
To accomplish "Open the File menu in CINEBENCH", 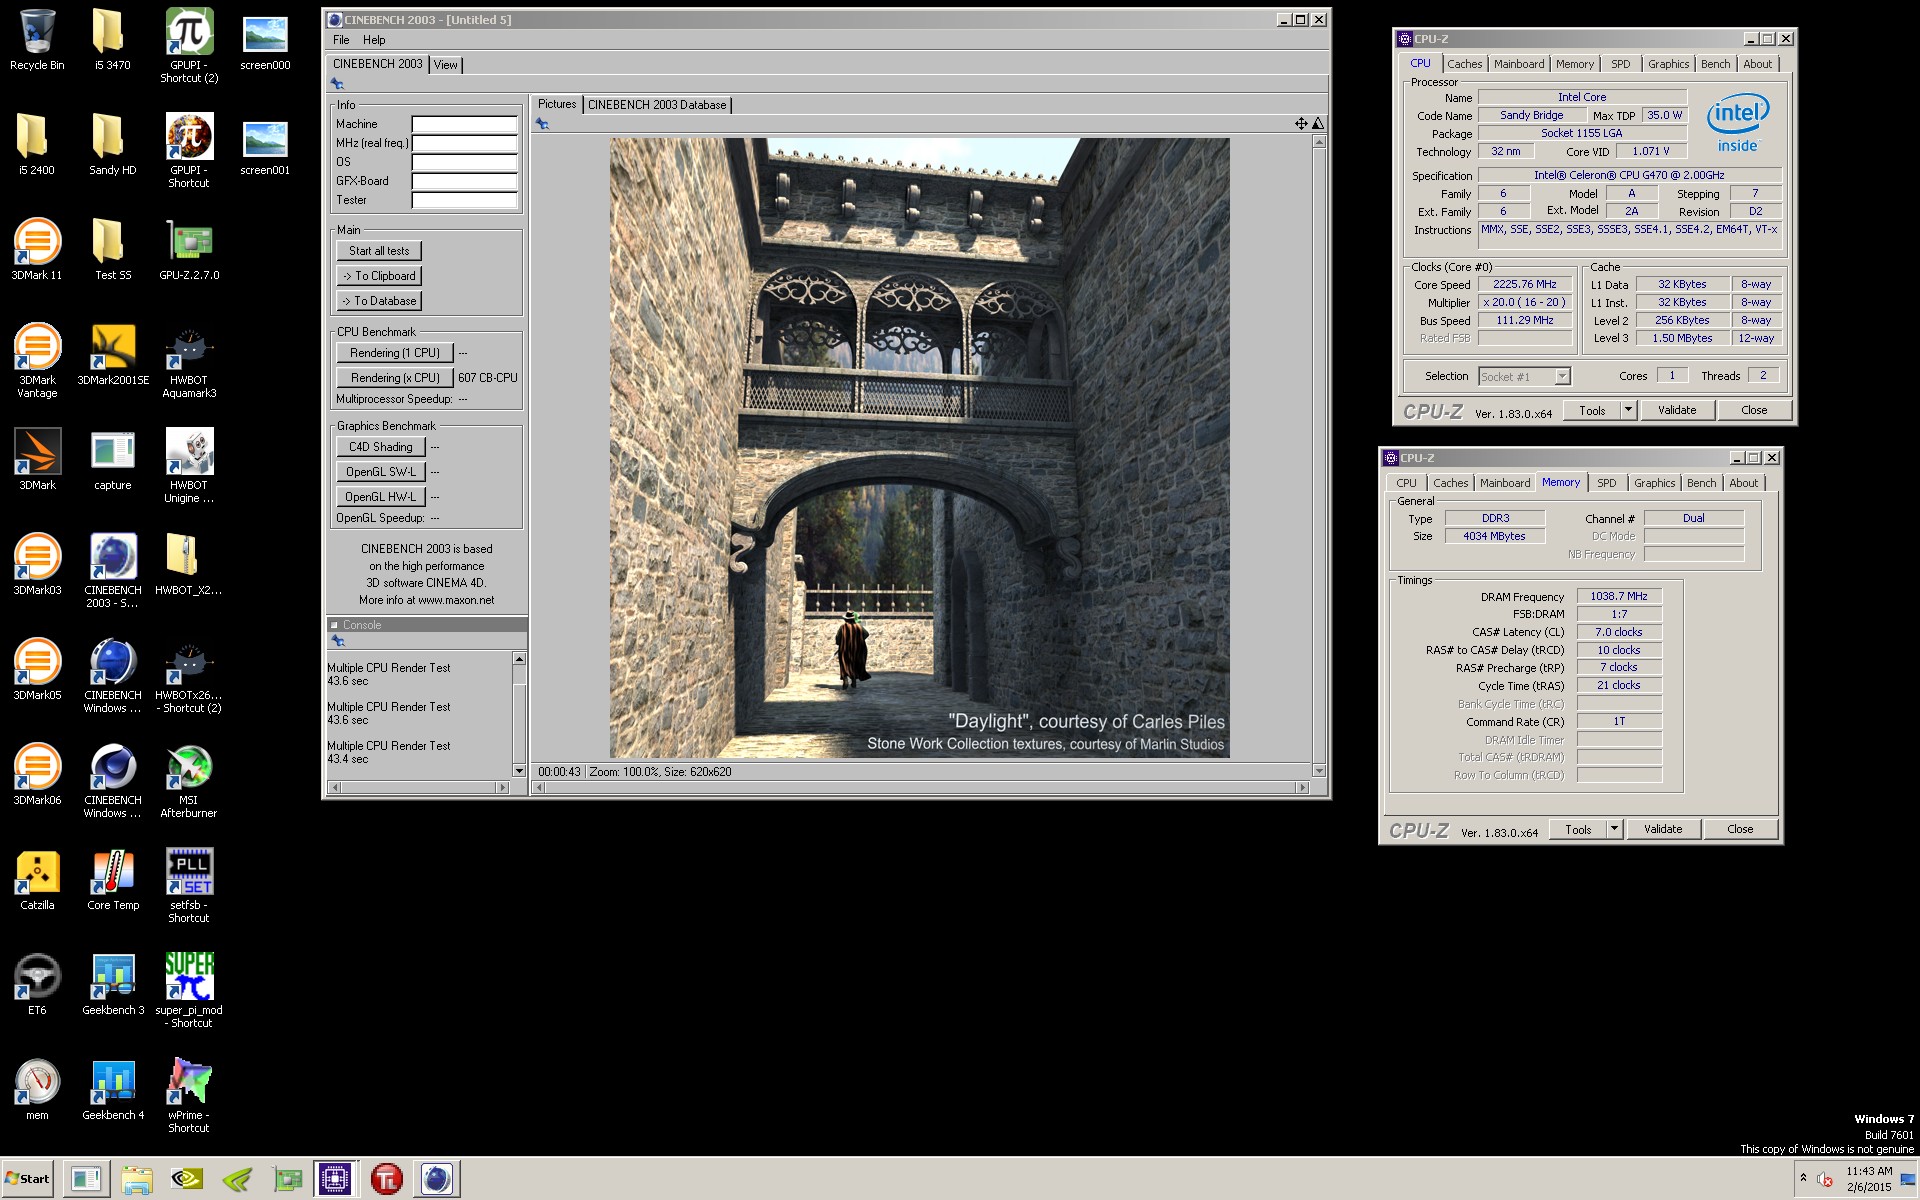I will tap(341, 40).
